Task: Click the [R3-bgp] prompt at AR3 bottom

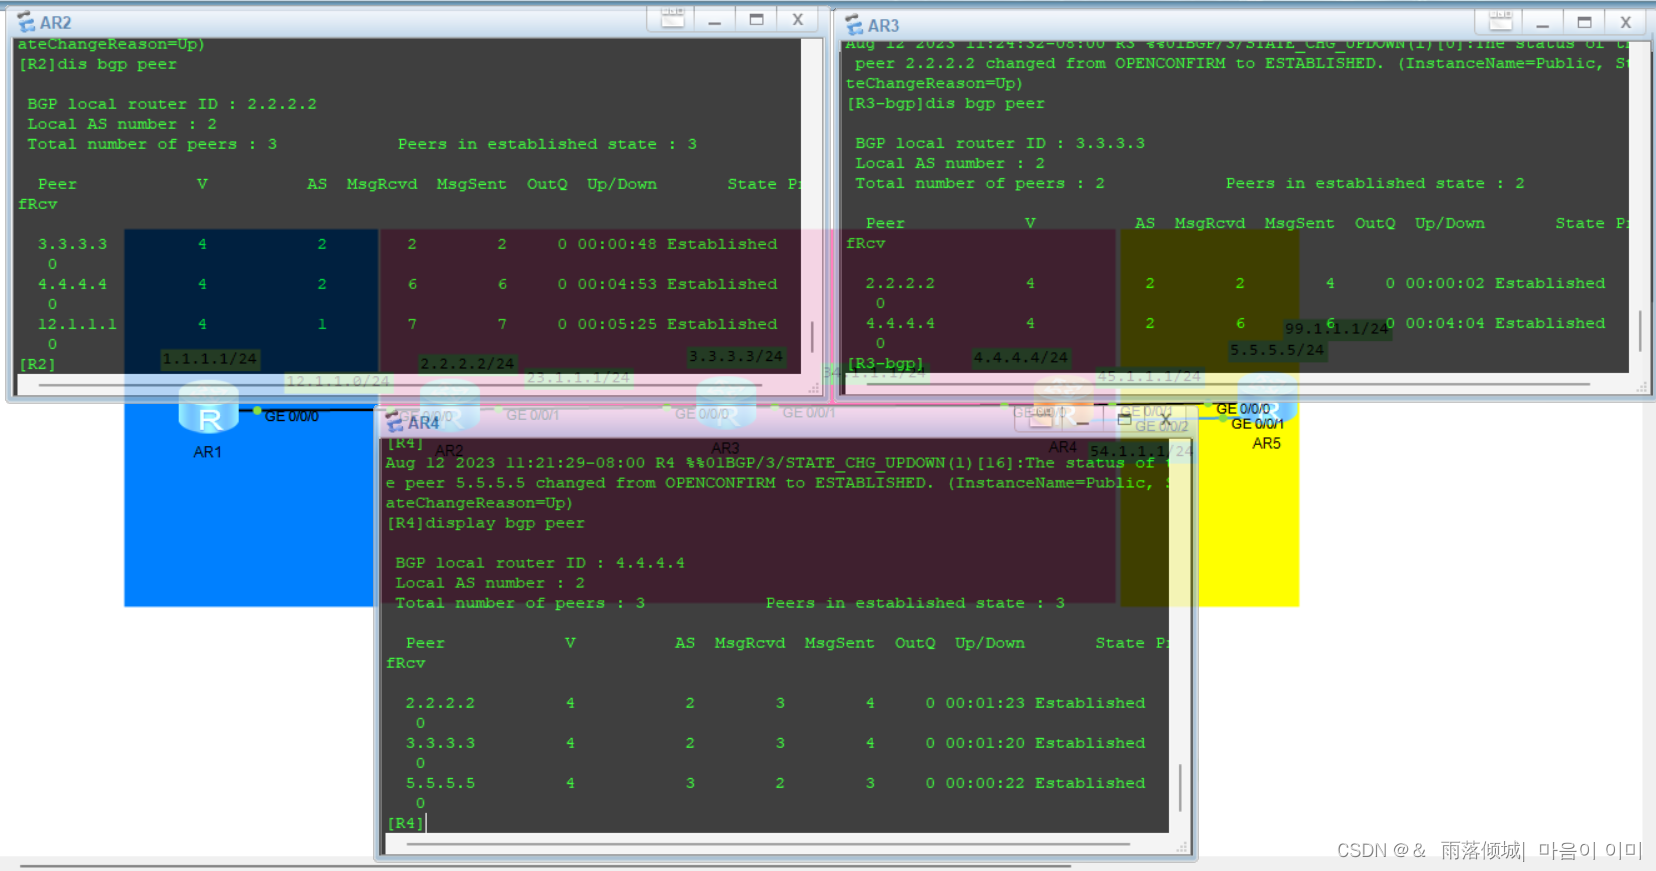Action: pyautogui.click(x=885, y=363)
